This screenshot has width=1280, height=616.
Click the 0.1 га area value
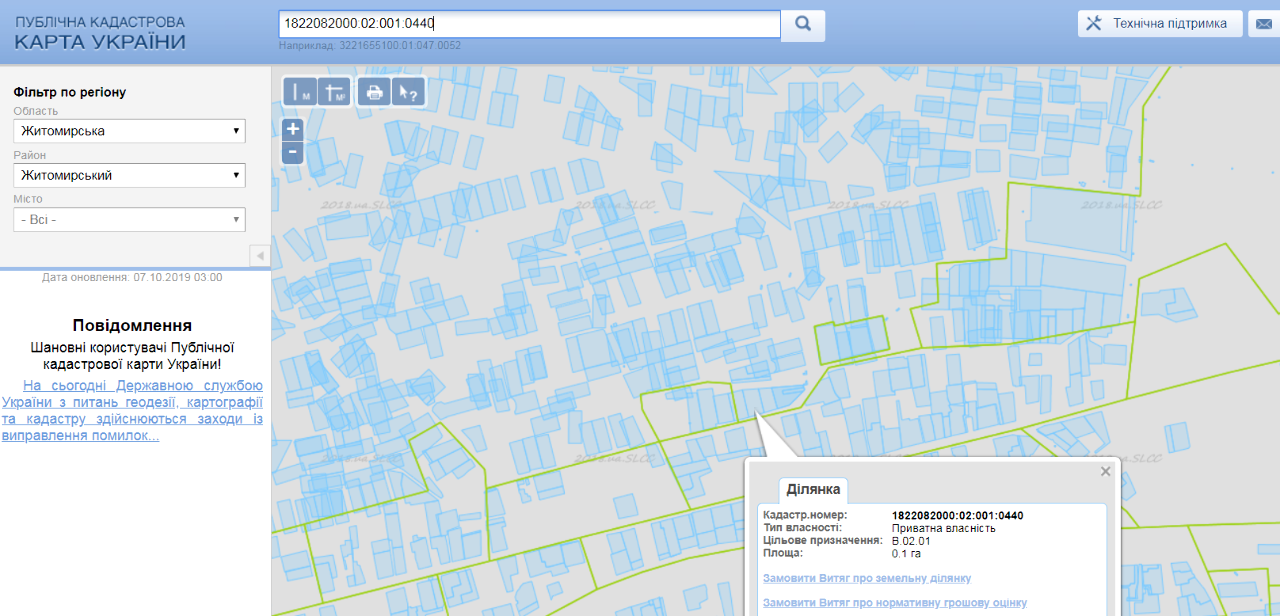click(x=904, y=552)
